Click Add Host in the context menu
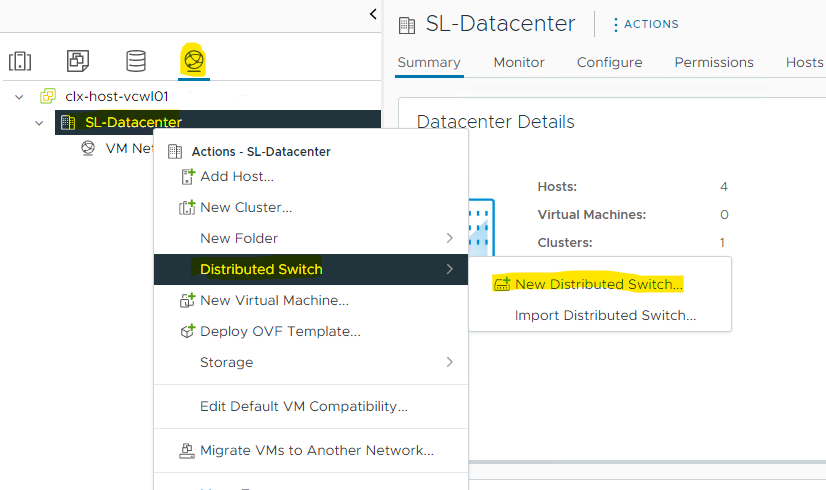The width and height of the screenshot is (826, 490). [x=236, y=176]
